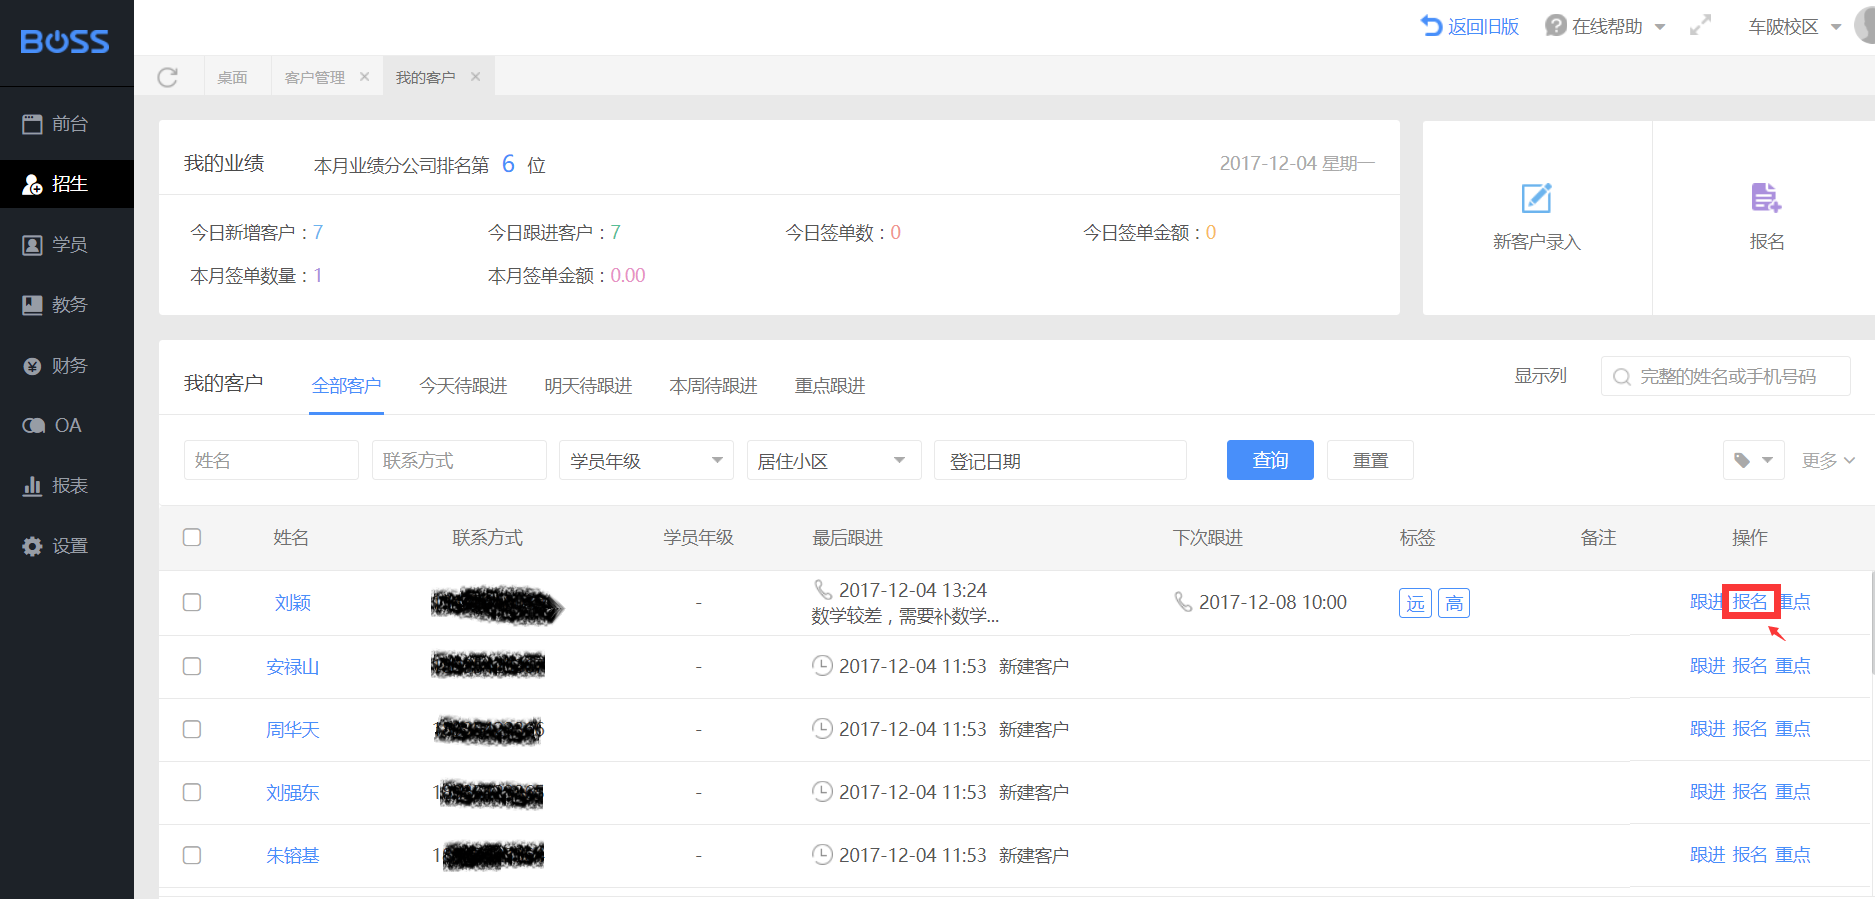The image size is (1875, 899).
Task: Click the refresh icon beside tabs
Action: pos(168,77)
